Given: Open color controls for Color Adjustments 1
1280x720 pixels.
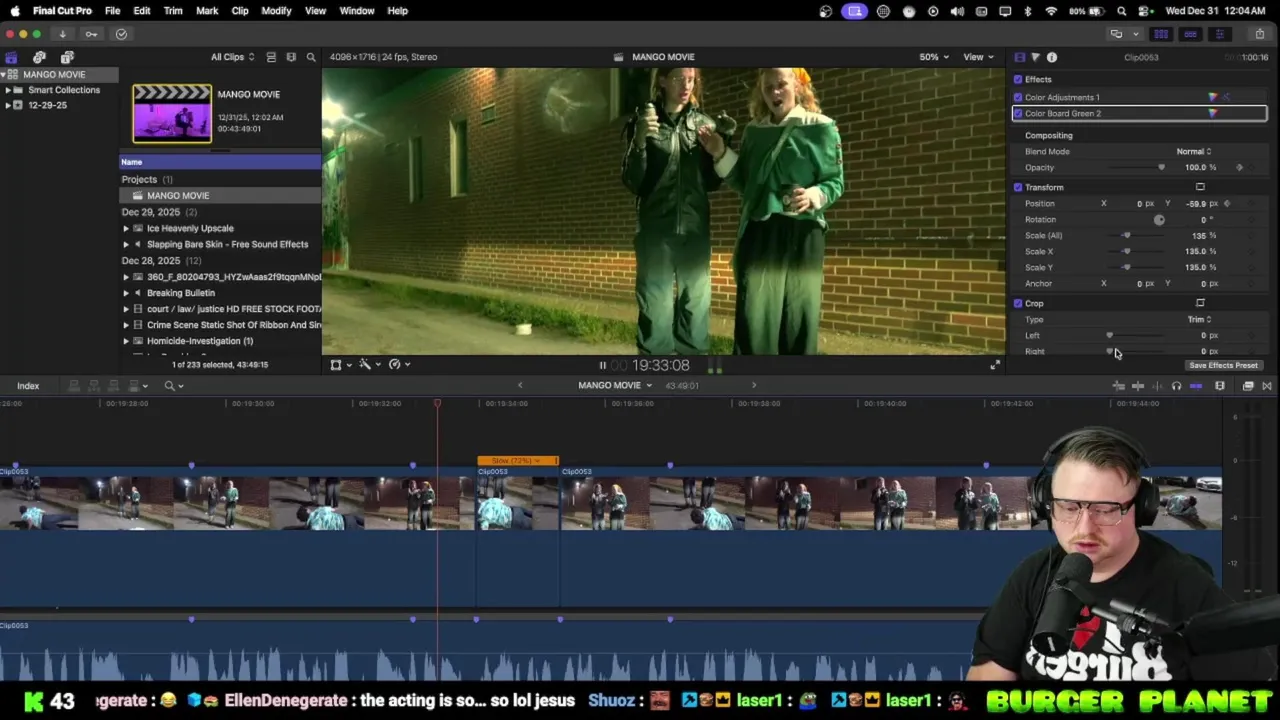Looking at the screenshot, I should [x=1213, y=97].
